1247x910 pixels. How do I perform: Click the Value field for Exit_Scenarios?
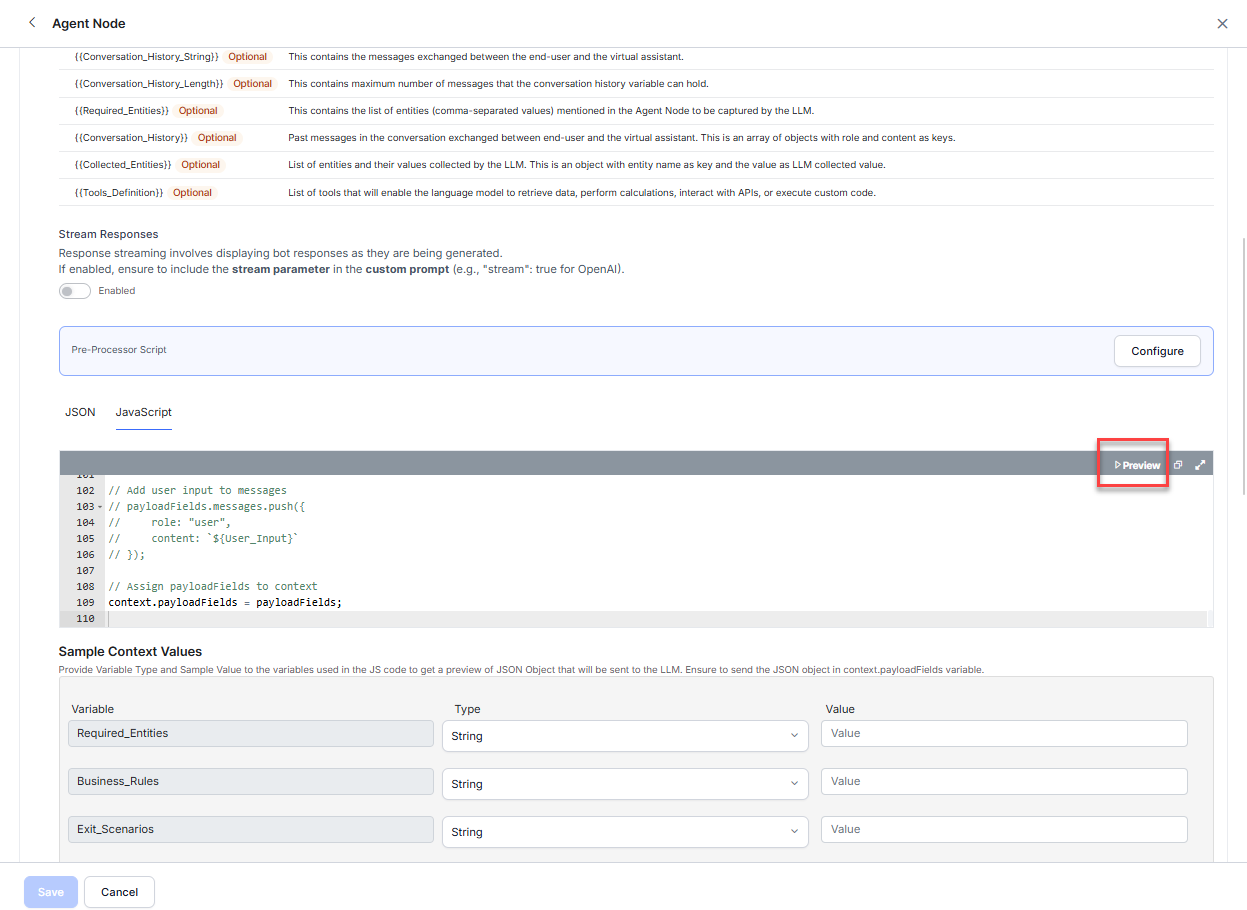(x=1003, y=829)
